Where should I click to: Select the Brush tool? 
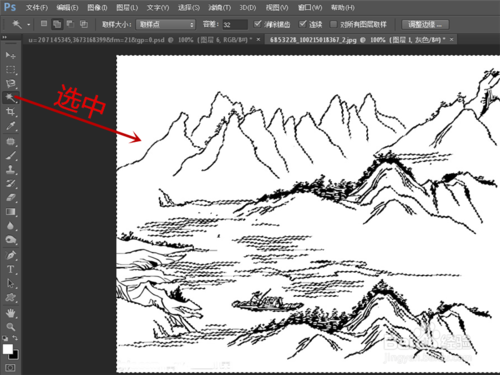pyautogui.click(x=10, y=156)
